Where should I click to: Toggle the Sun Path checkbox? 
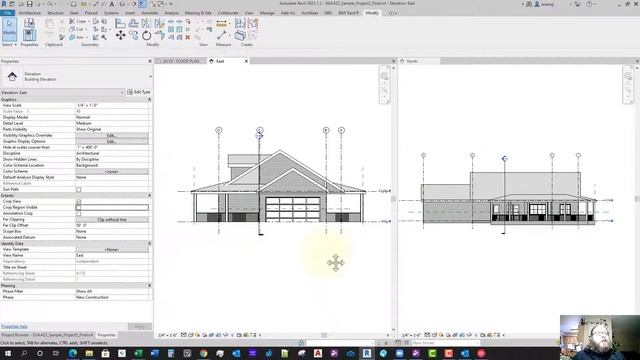point(79,189)
